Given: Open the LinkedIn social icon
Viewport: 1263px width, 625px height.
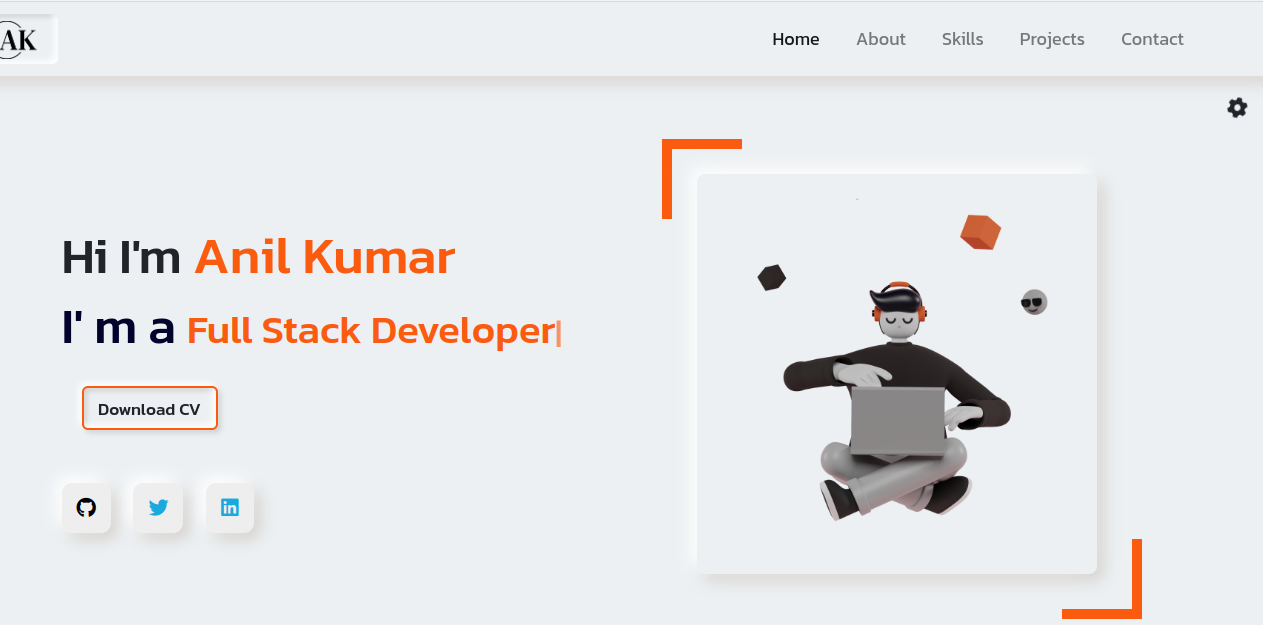Looking at the screenshot, I should [230, 508].
